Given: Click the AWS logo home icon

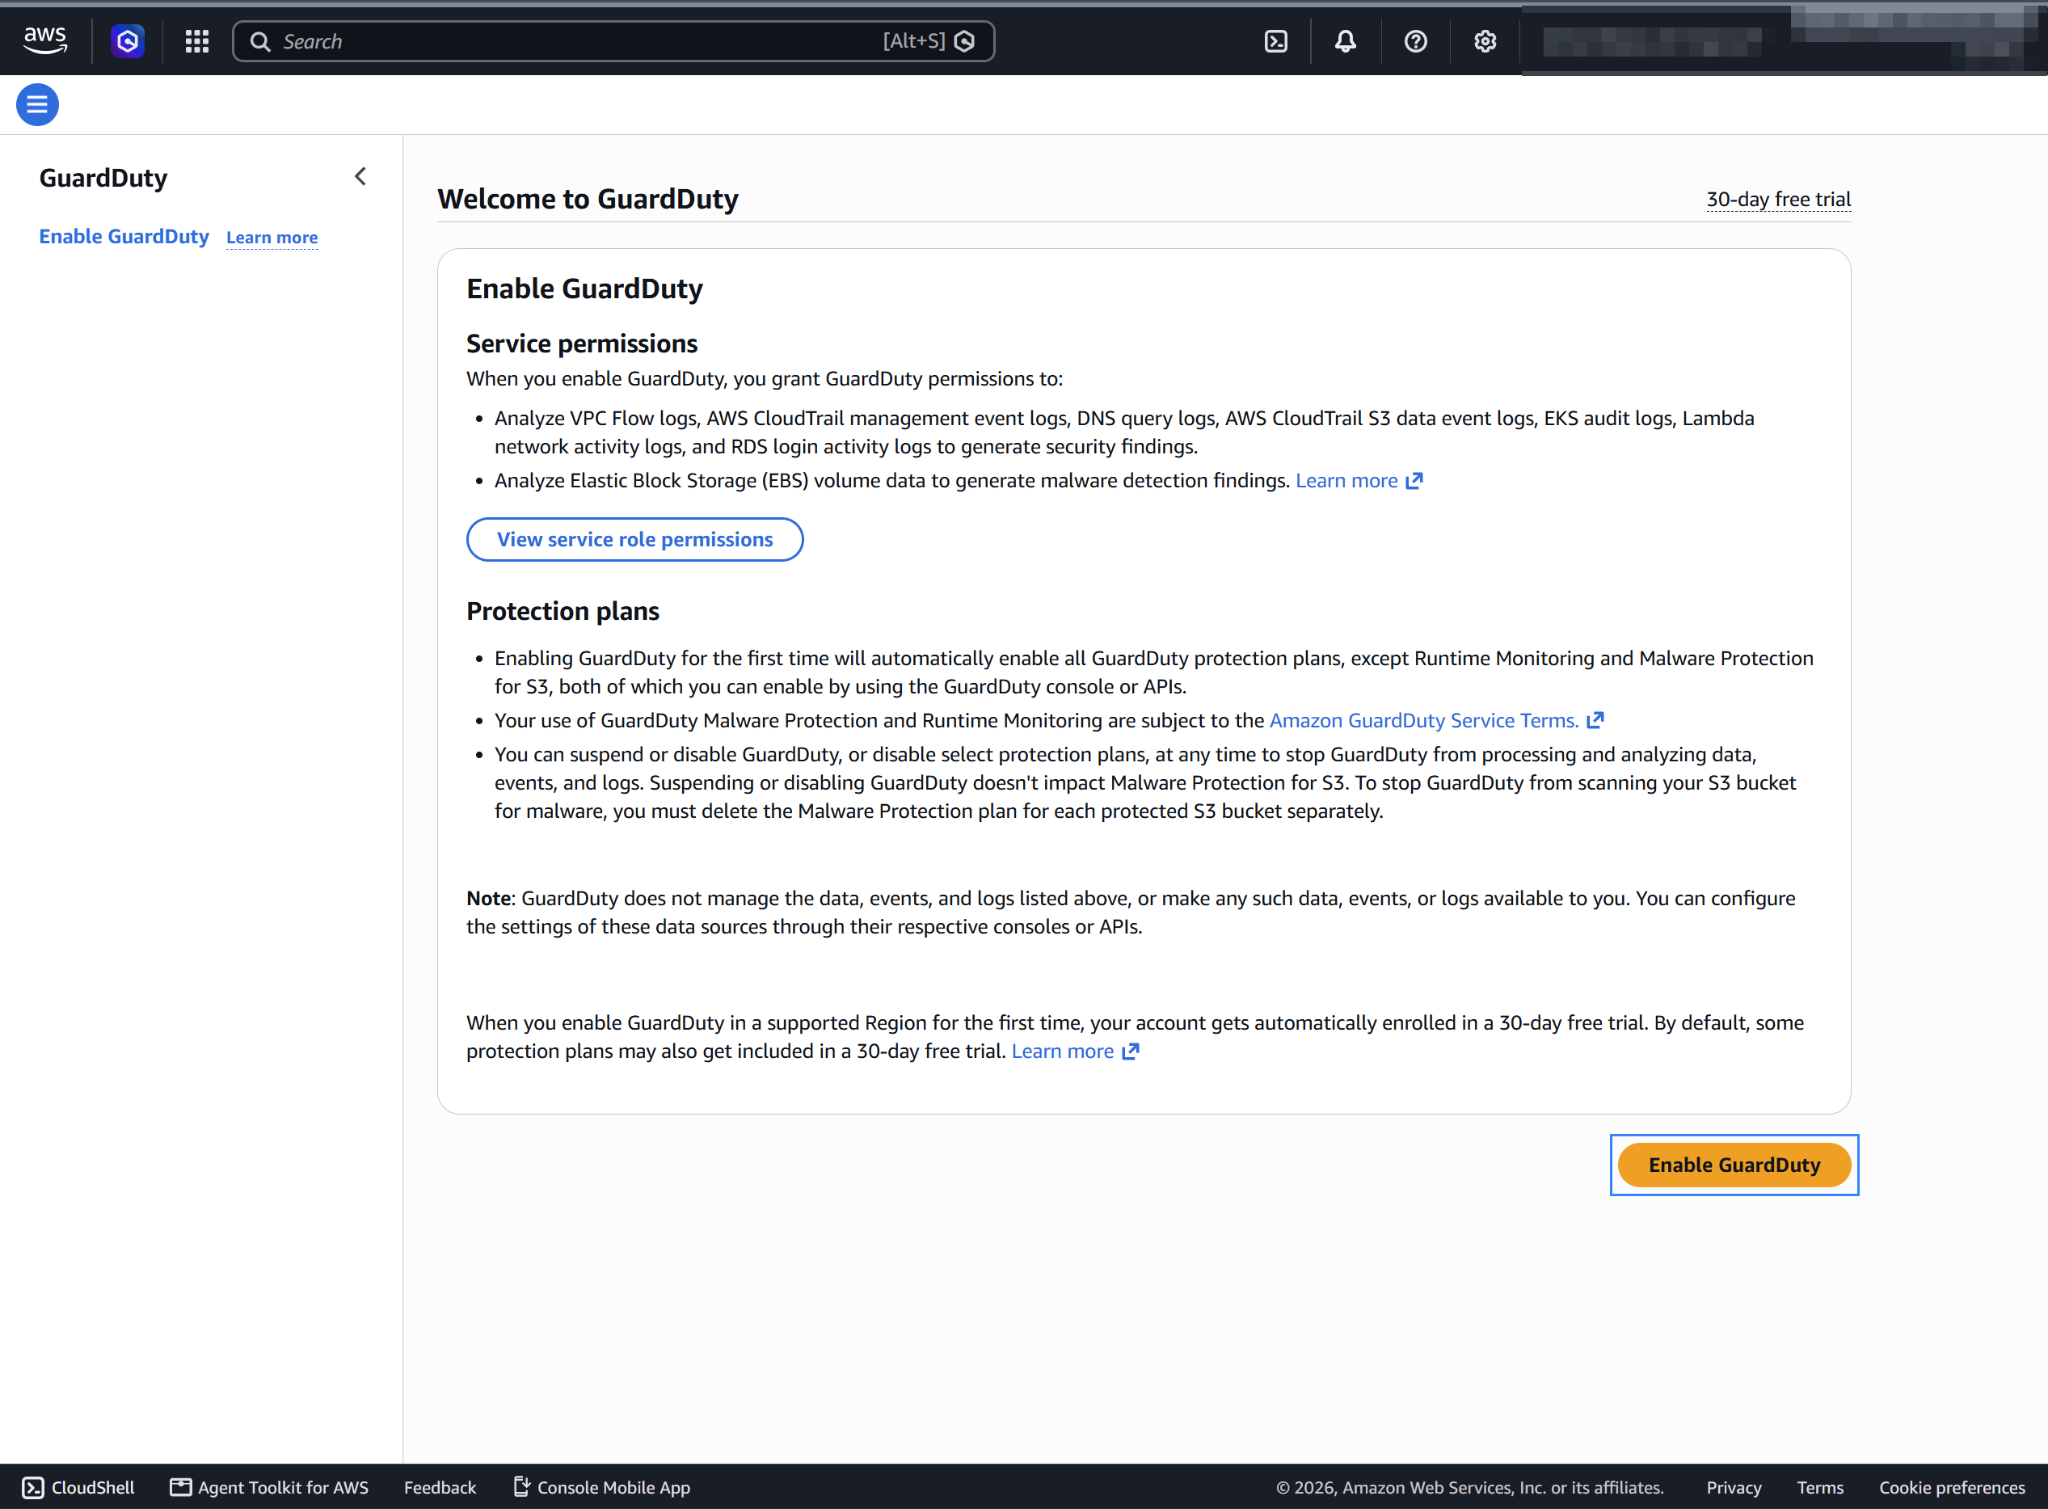Looking at the screenshot, I should 45,41.
